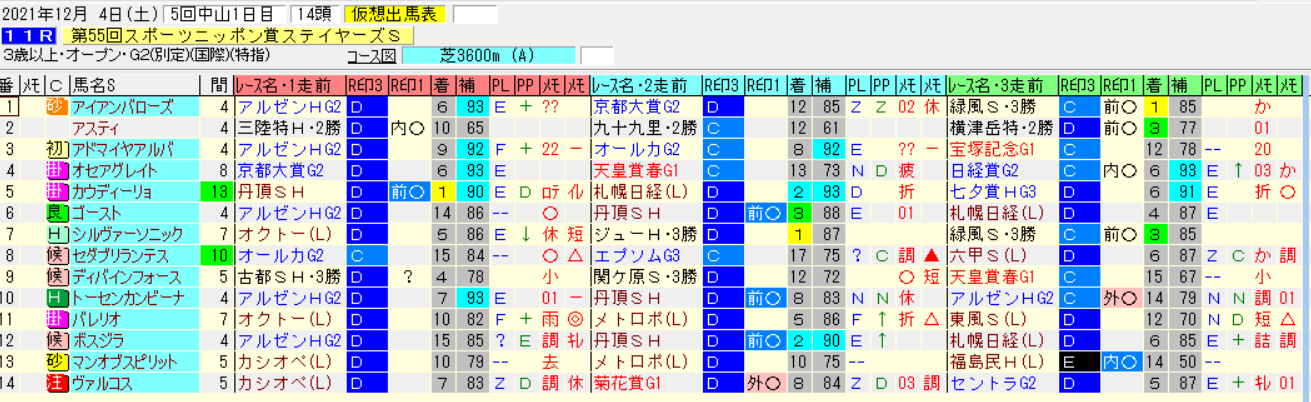Click the red 〇 mark in ゴースト's 1走前 memo
This screenshot has height=402, width=1311.
[x=549, y=212]
